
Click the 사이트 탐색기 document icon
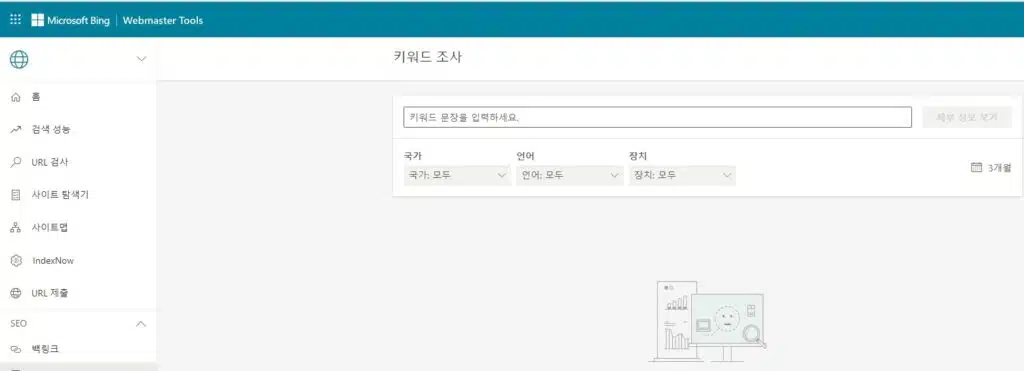point(16,195)
